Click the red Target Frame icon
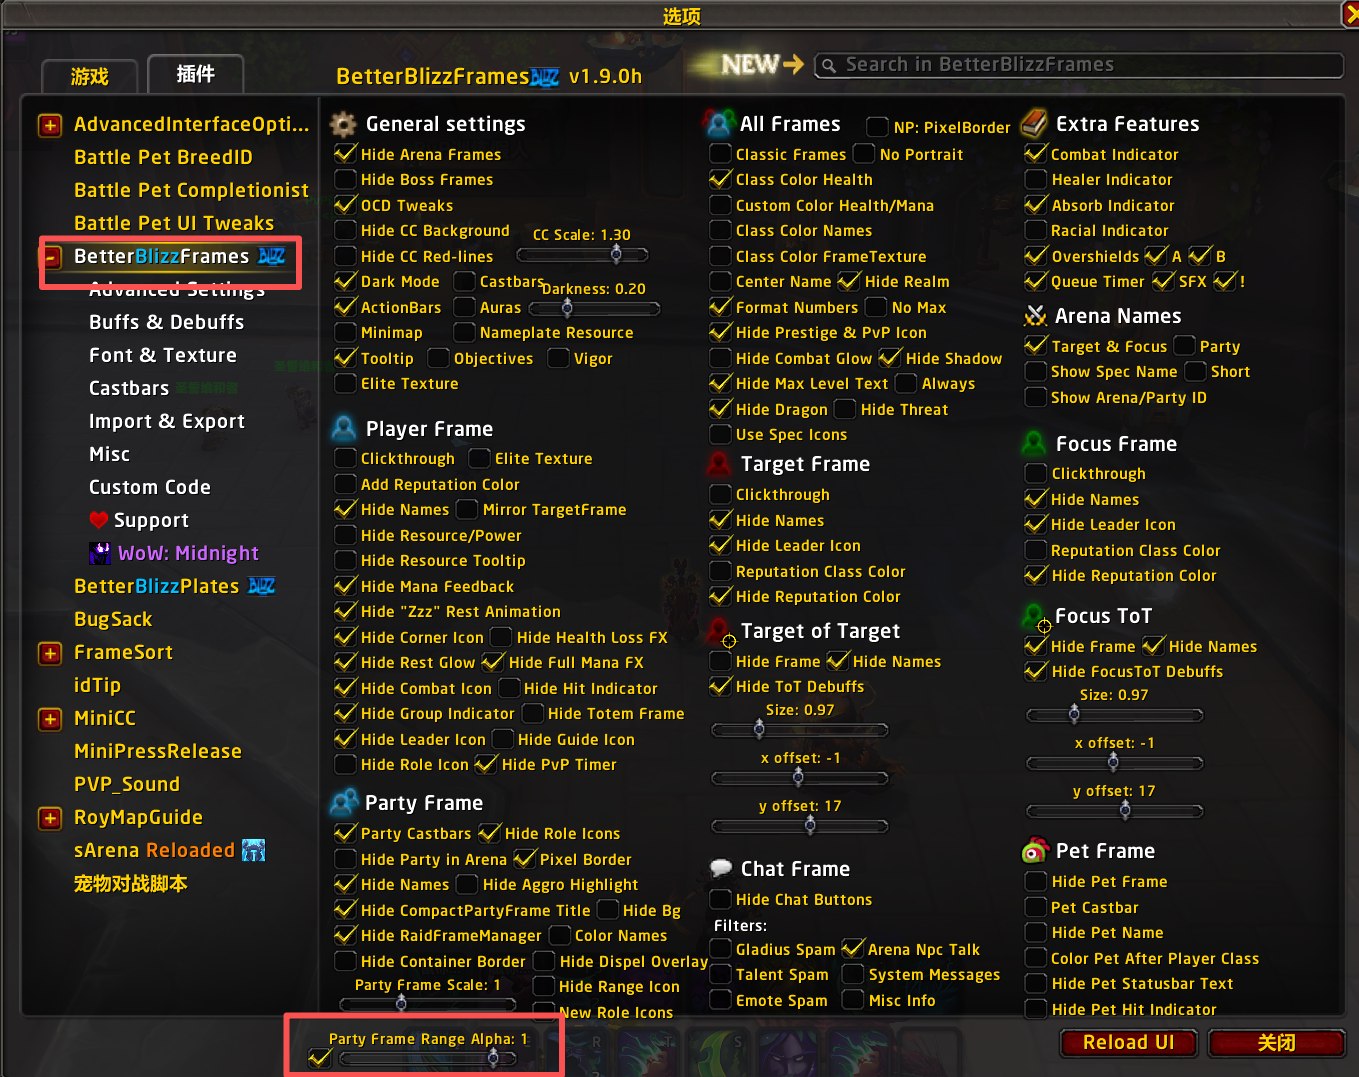 (x=719, y=464)
